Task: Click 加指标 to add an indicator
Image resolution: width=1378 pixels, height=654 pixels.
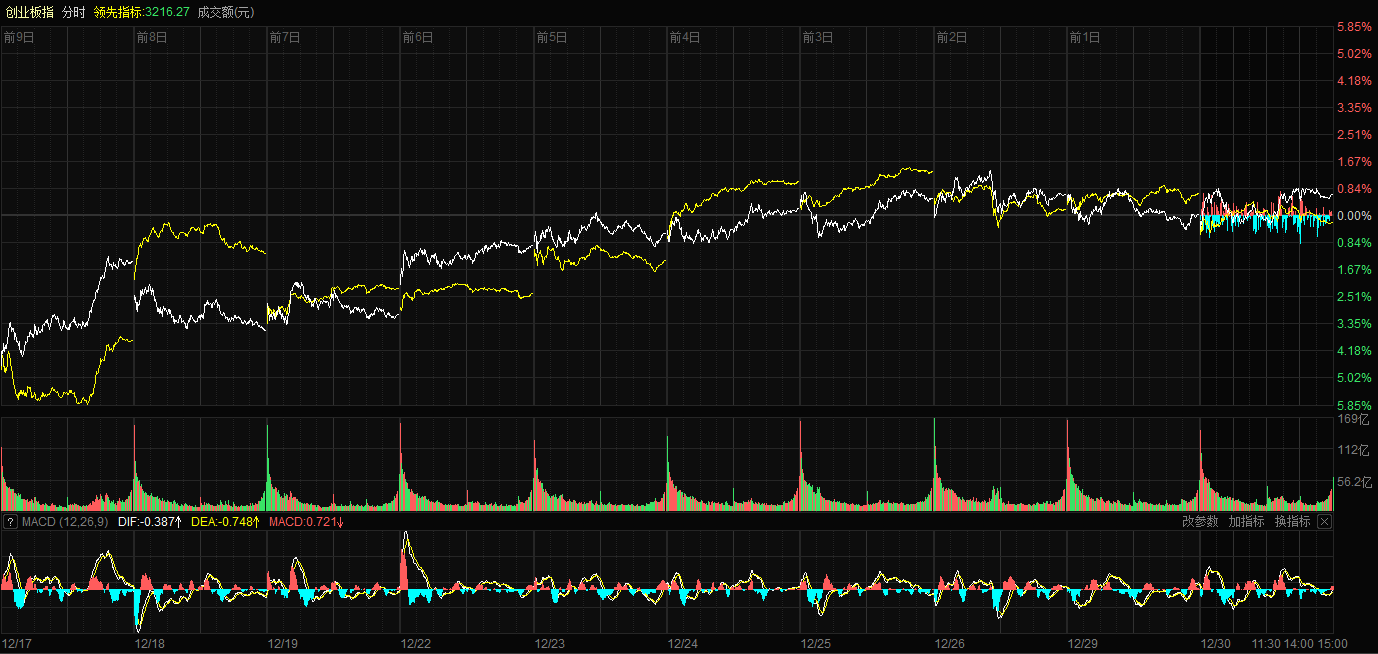Action: pyautogui.click(x=1246, y=522)
